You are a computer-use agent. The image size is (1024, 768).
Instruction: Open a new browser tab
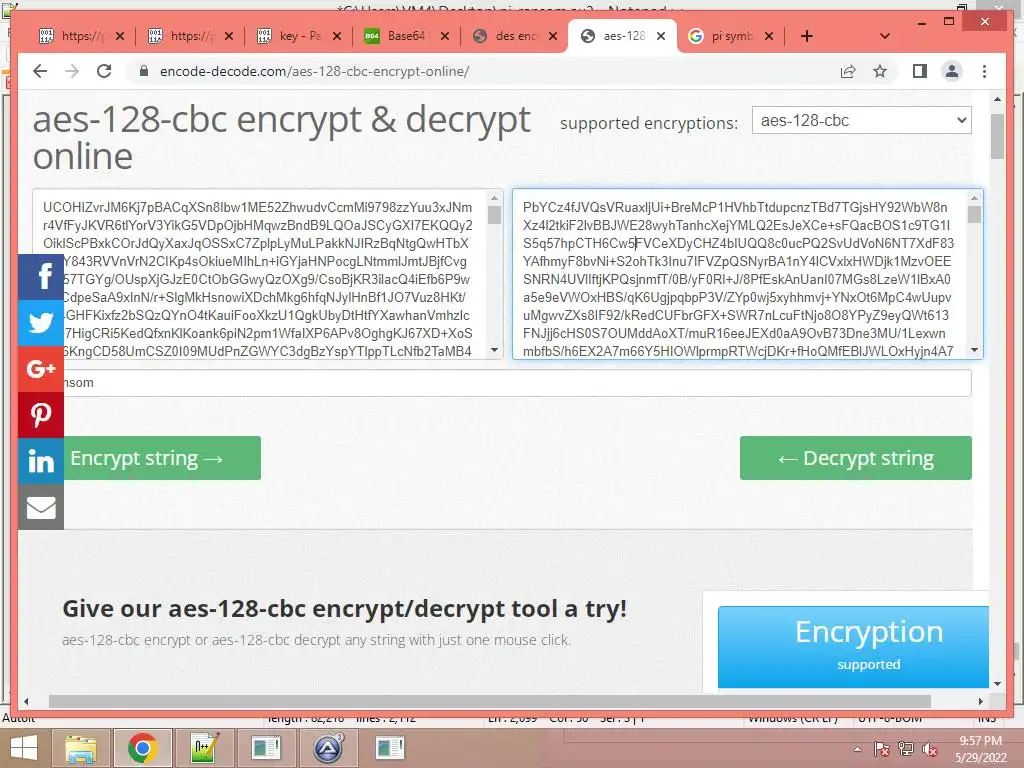[807, 36]
